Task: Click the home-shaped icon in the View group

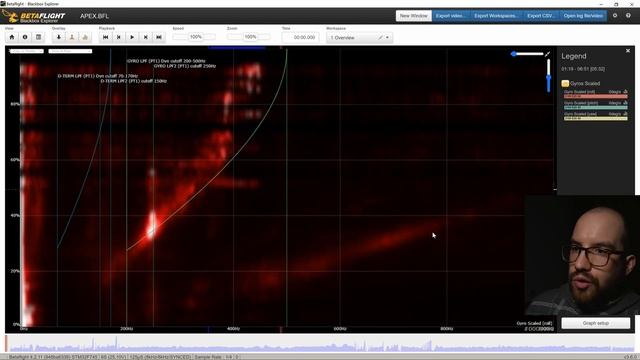Action: [12, 37]
